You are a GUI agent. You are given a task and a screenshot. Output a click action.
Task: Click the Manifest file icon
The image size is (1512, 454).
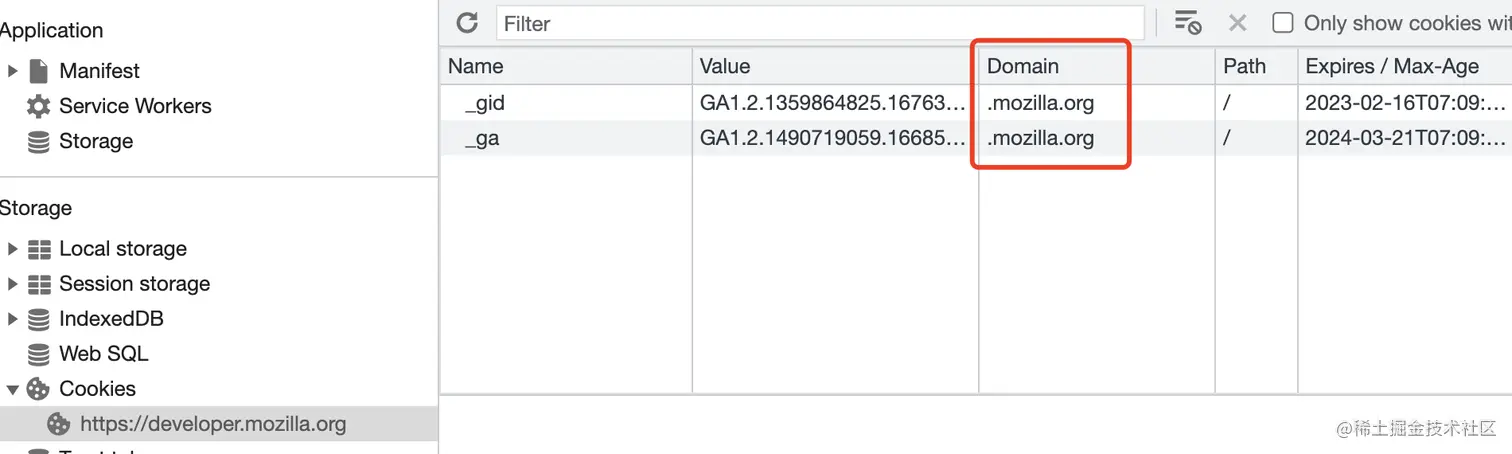[39, 71]
